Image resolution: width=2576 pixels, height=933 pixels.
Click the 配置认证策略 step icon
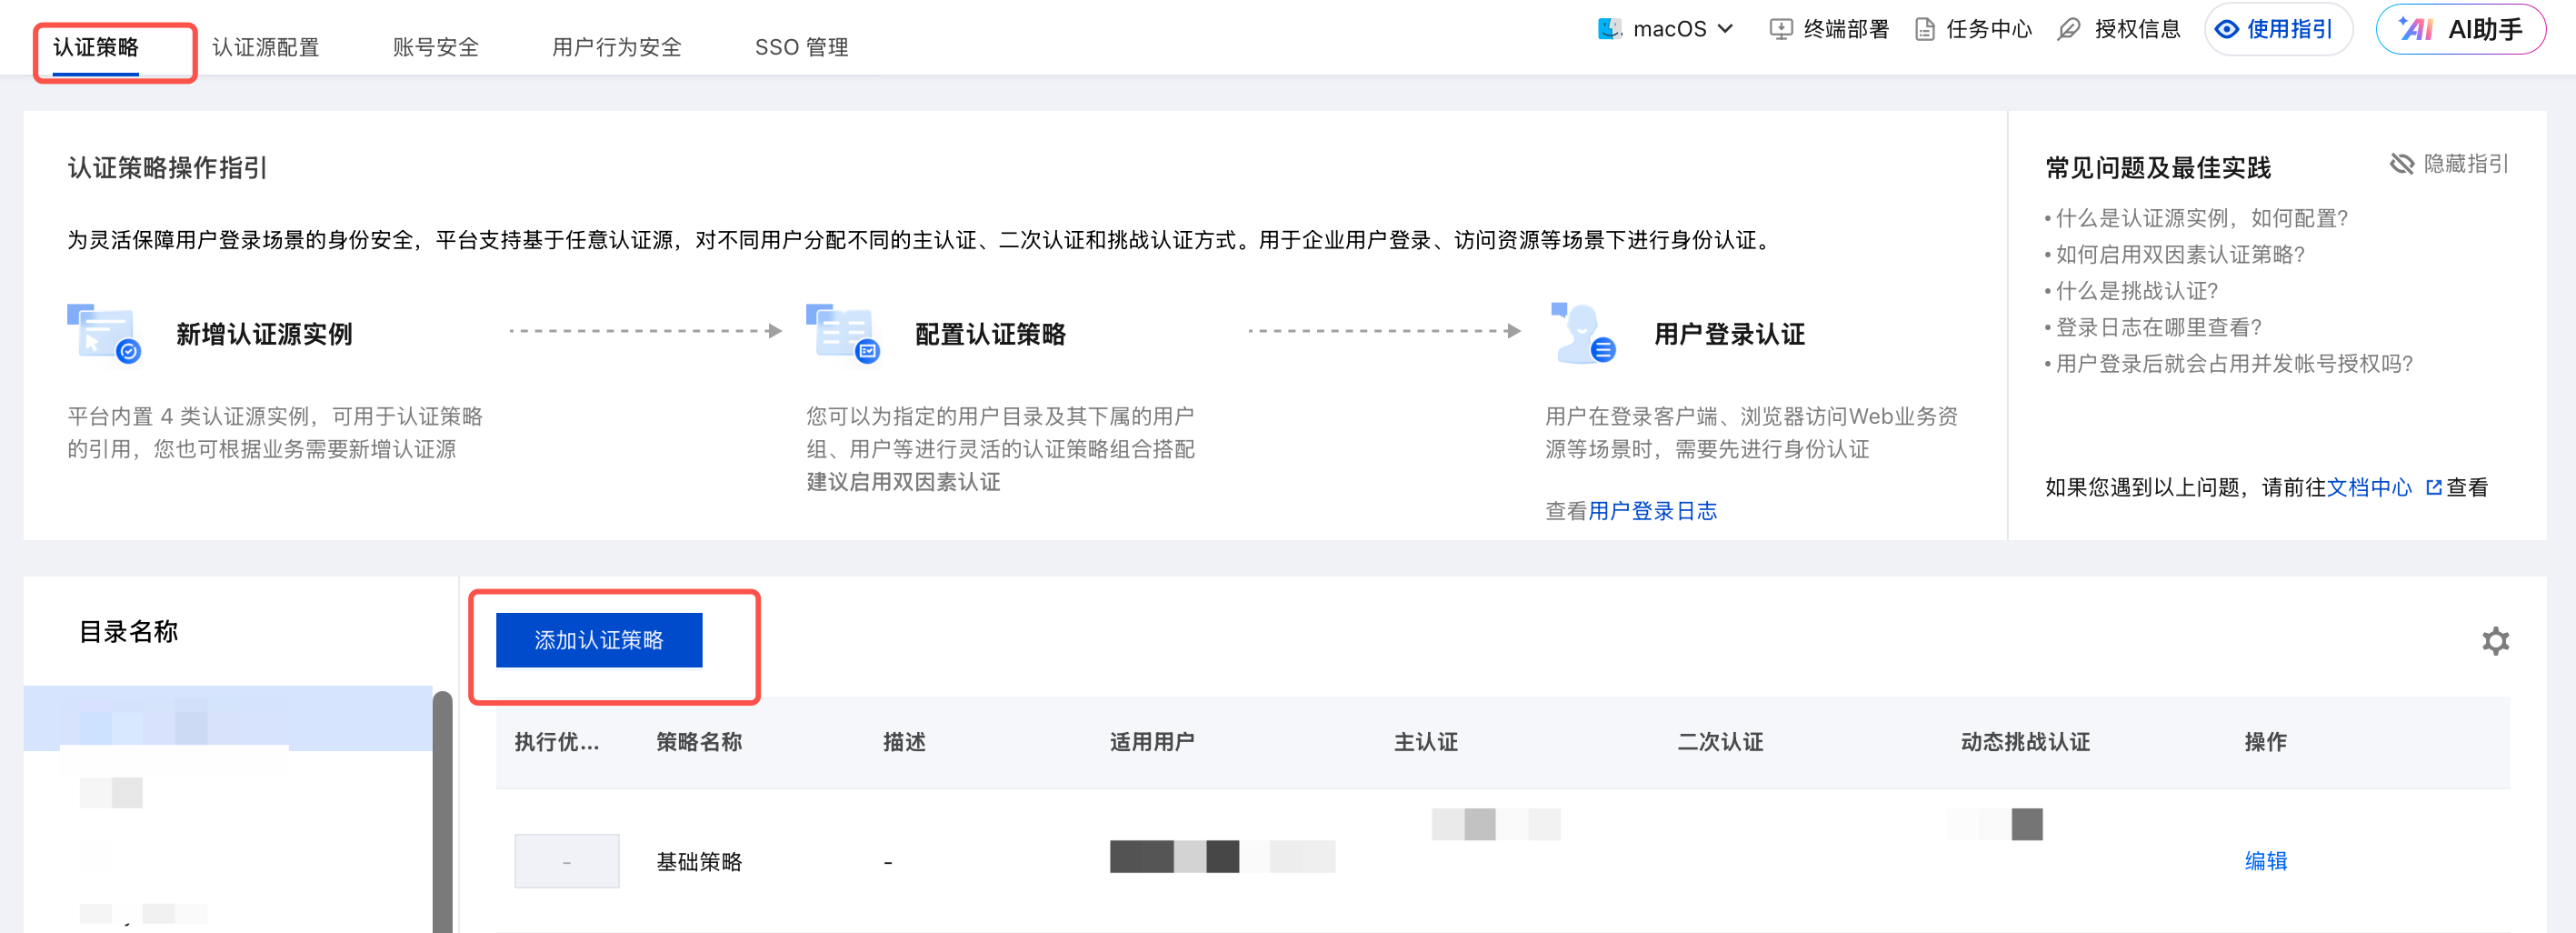(843, 333)
